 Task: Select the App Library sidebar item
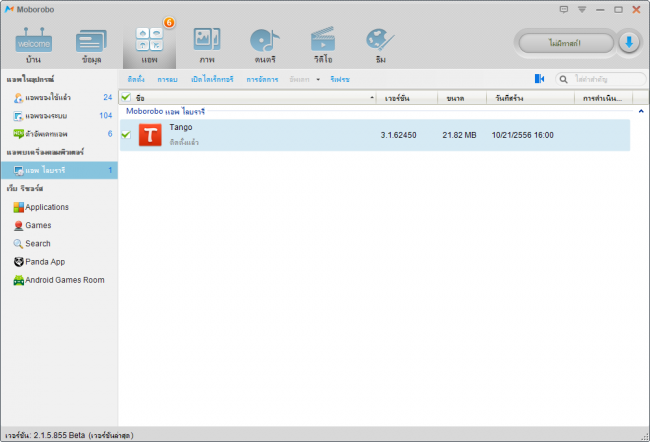(59, 170)
